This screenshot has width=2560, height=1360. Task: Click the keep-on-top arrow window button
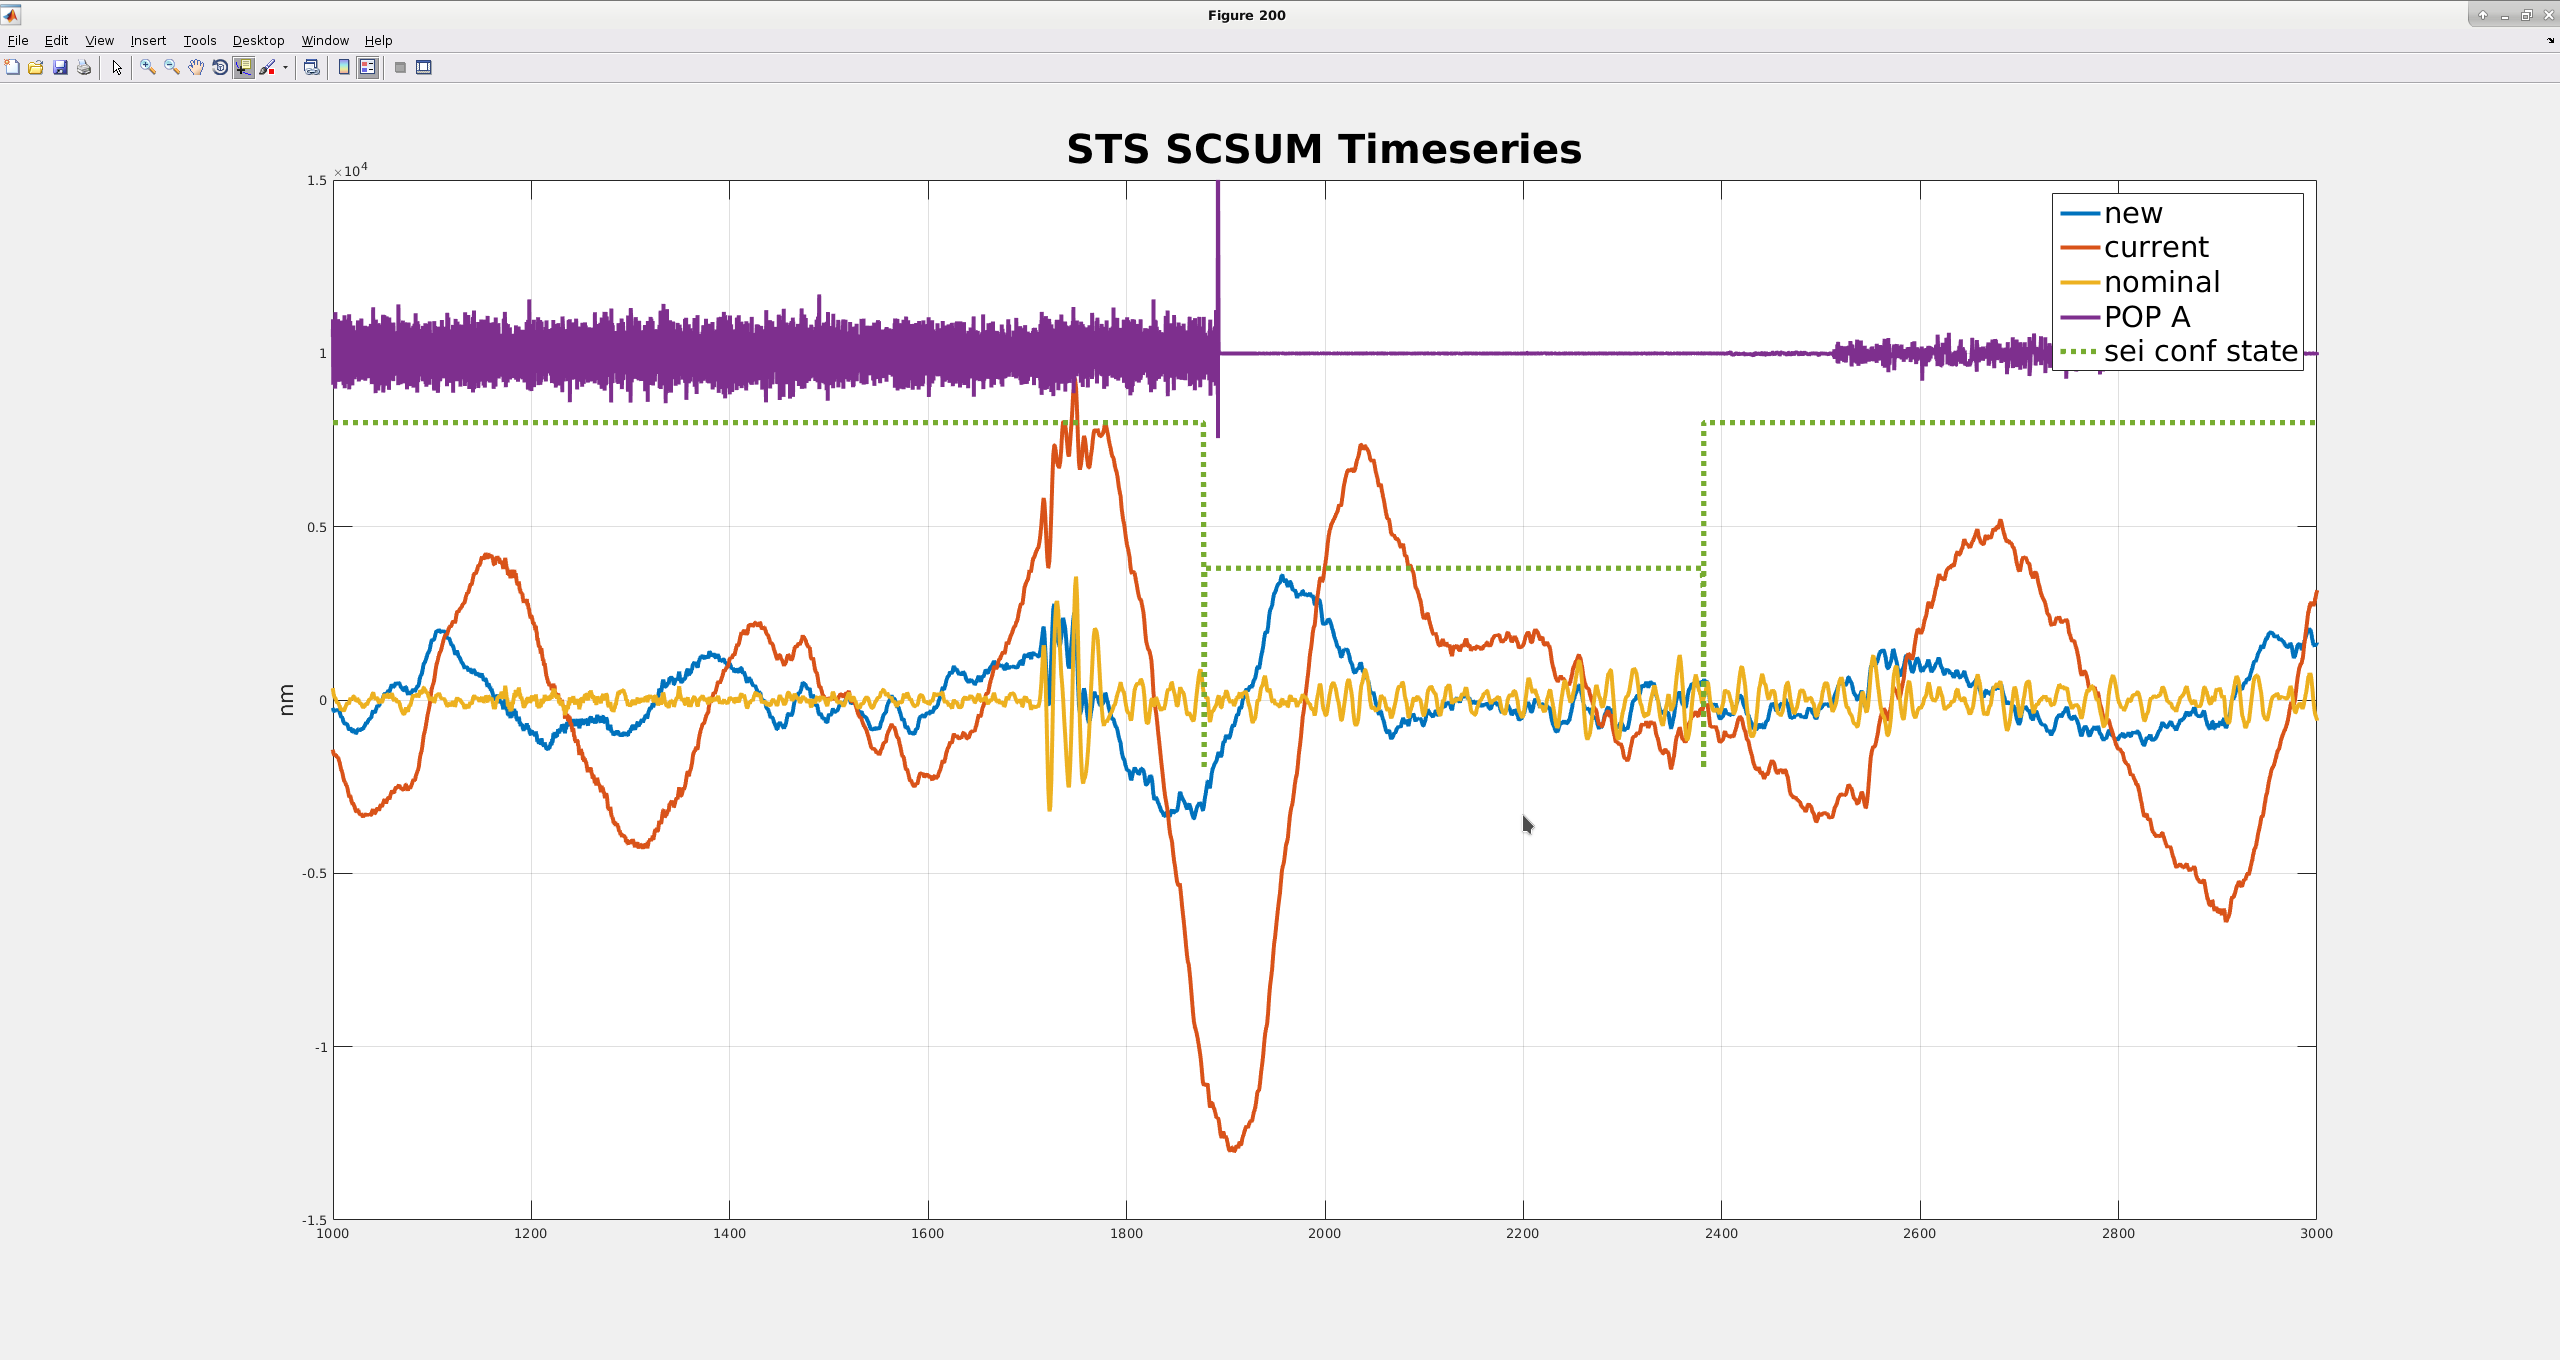pos(2482,15)
